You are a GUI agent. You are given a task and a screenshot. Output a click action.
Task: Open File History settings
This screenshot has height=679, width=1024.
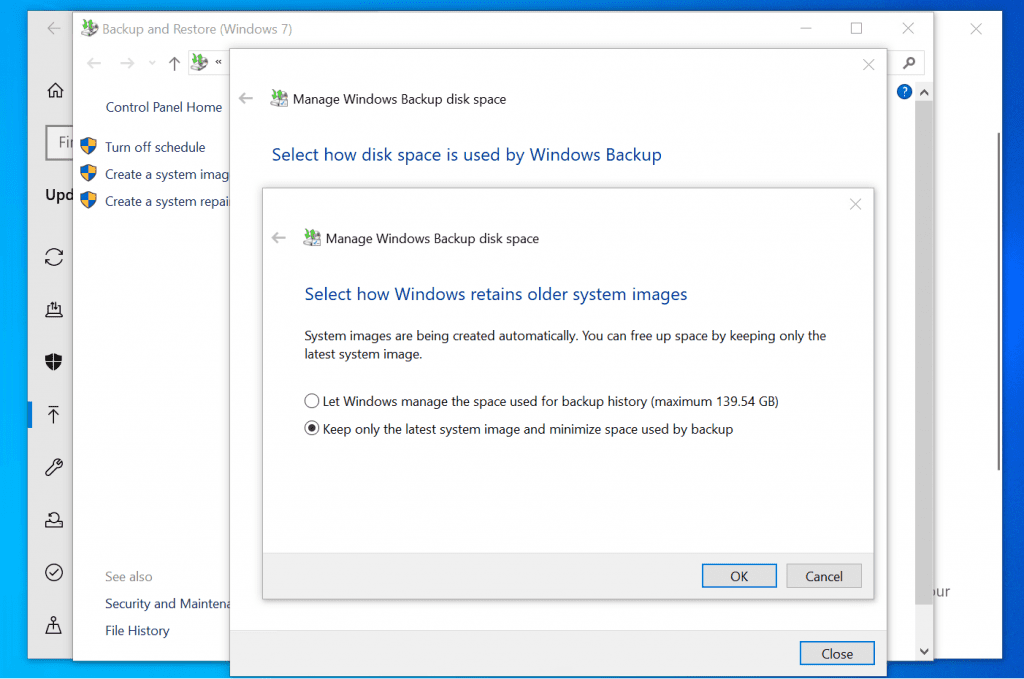click(x=137, y=630)
